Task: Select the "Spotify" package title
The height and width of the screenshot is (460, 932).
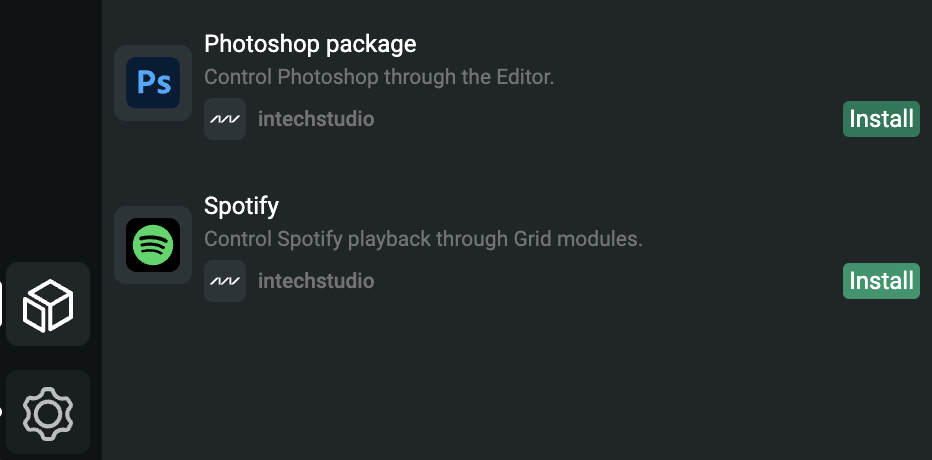Action: (x=241, y=206)
